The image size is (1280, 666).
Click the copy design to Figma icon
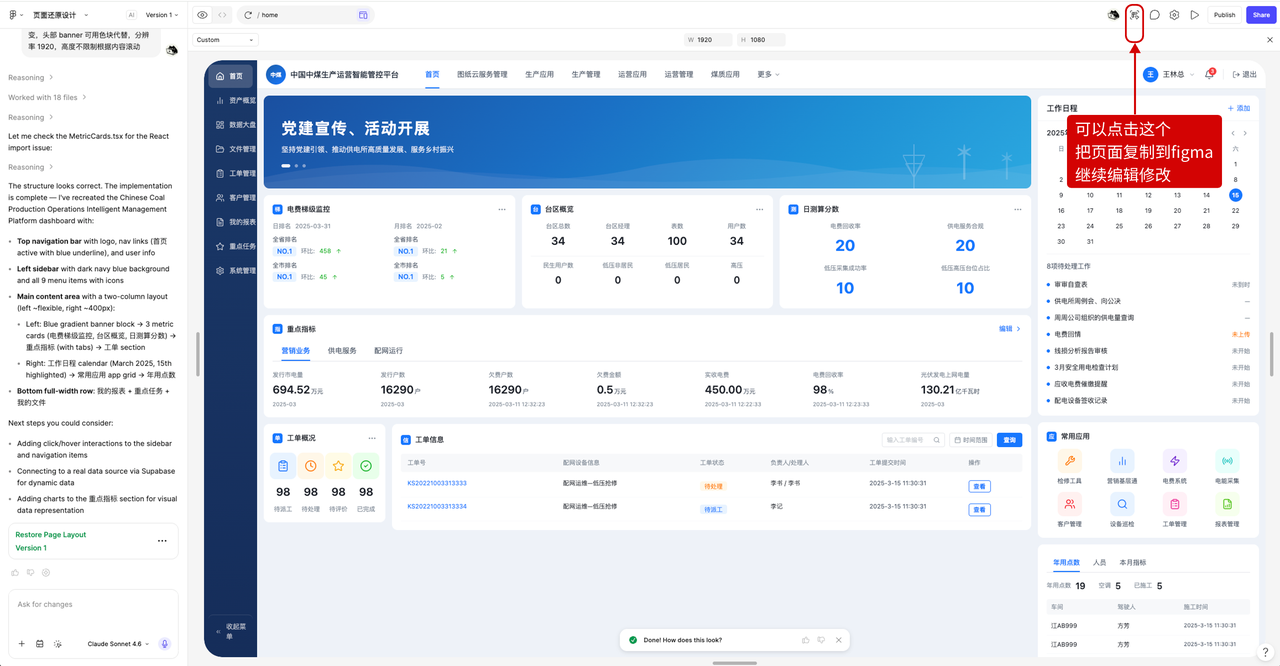[1134, 15]
